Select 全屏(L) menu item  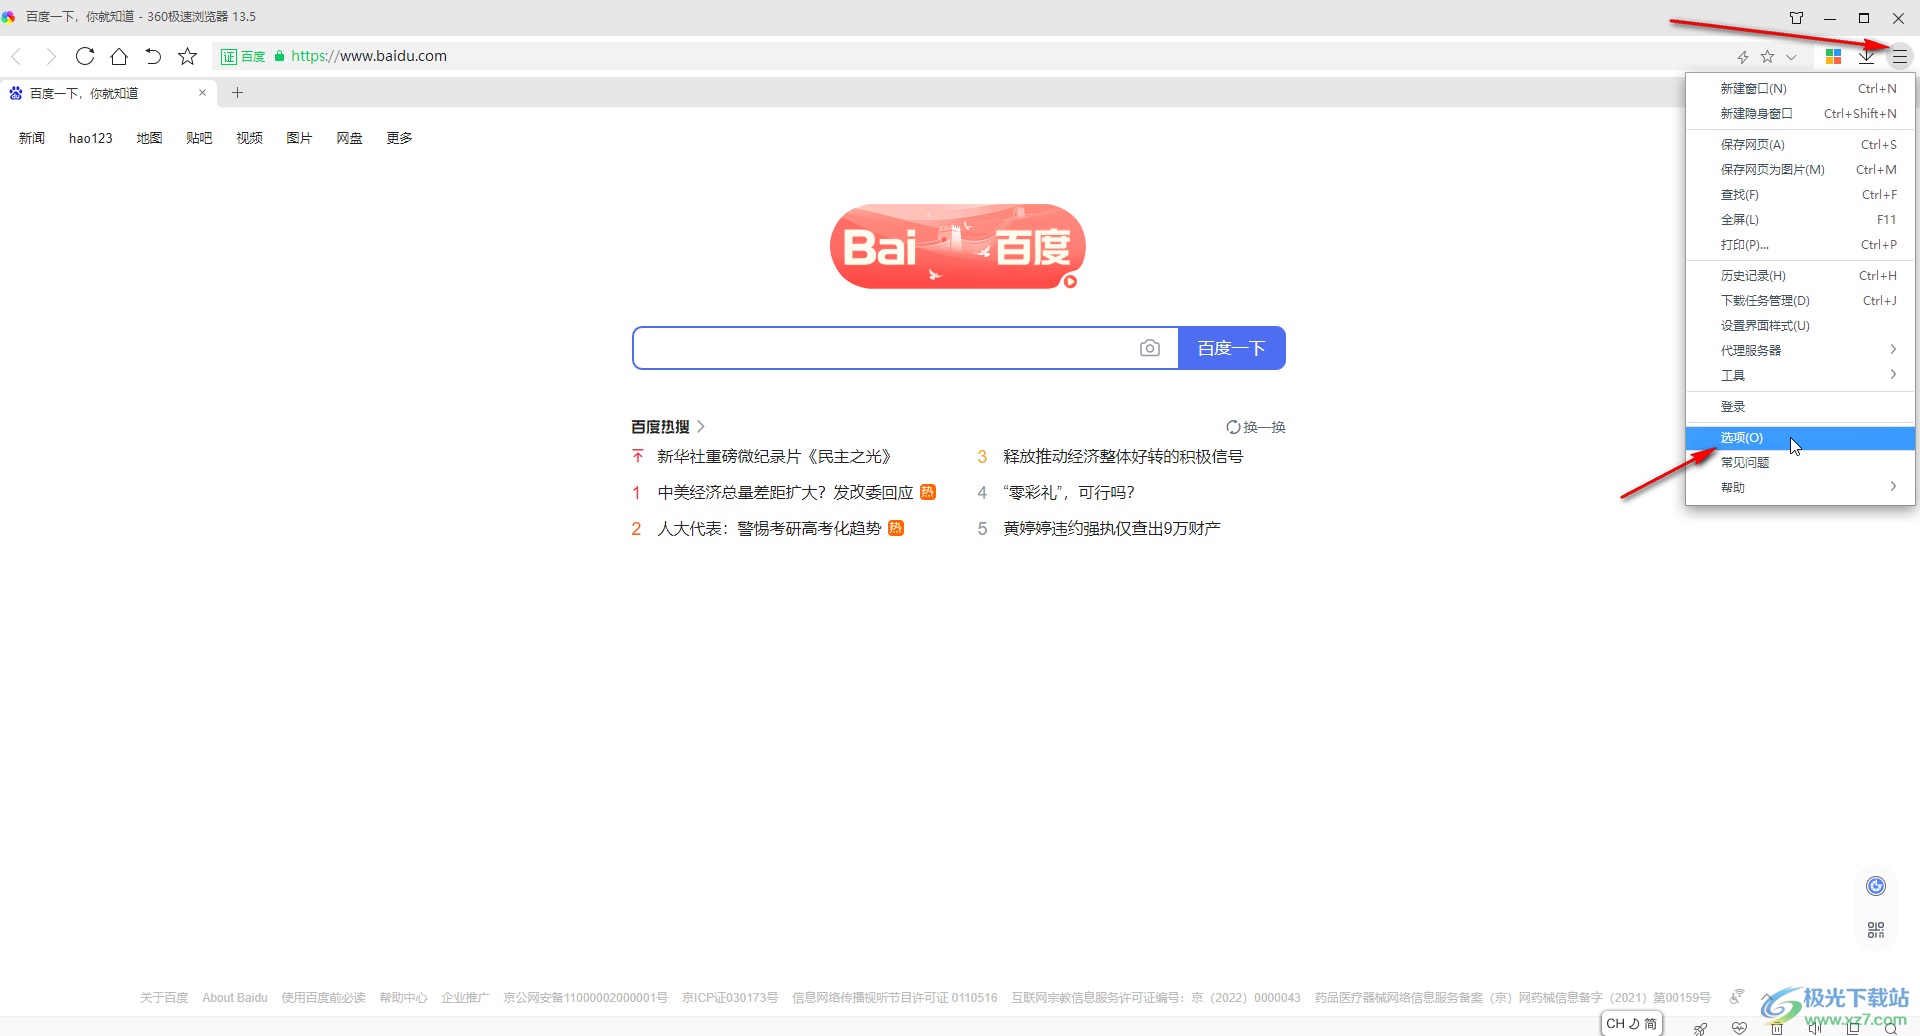[x=1800, y=219]
